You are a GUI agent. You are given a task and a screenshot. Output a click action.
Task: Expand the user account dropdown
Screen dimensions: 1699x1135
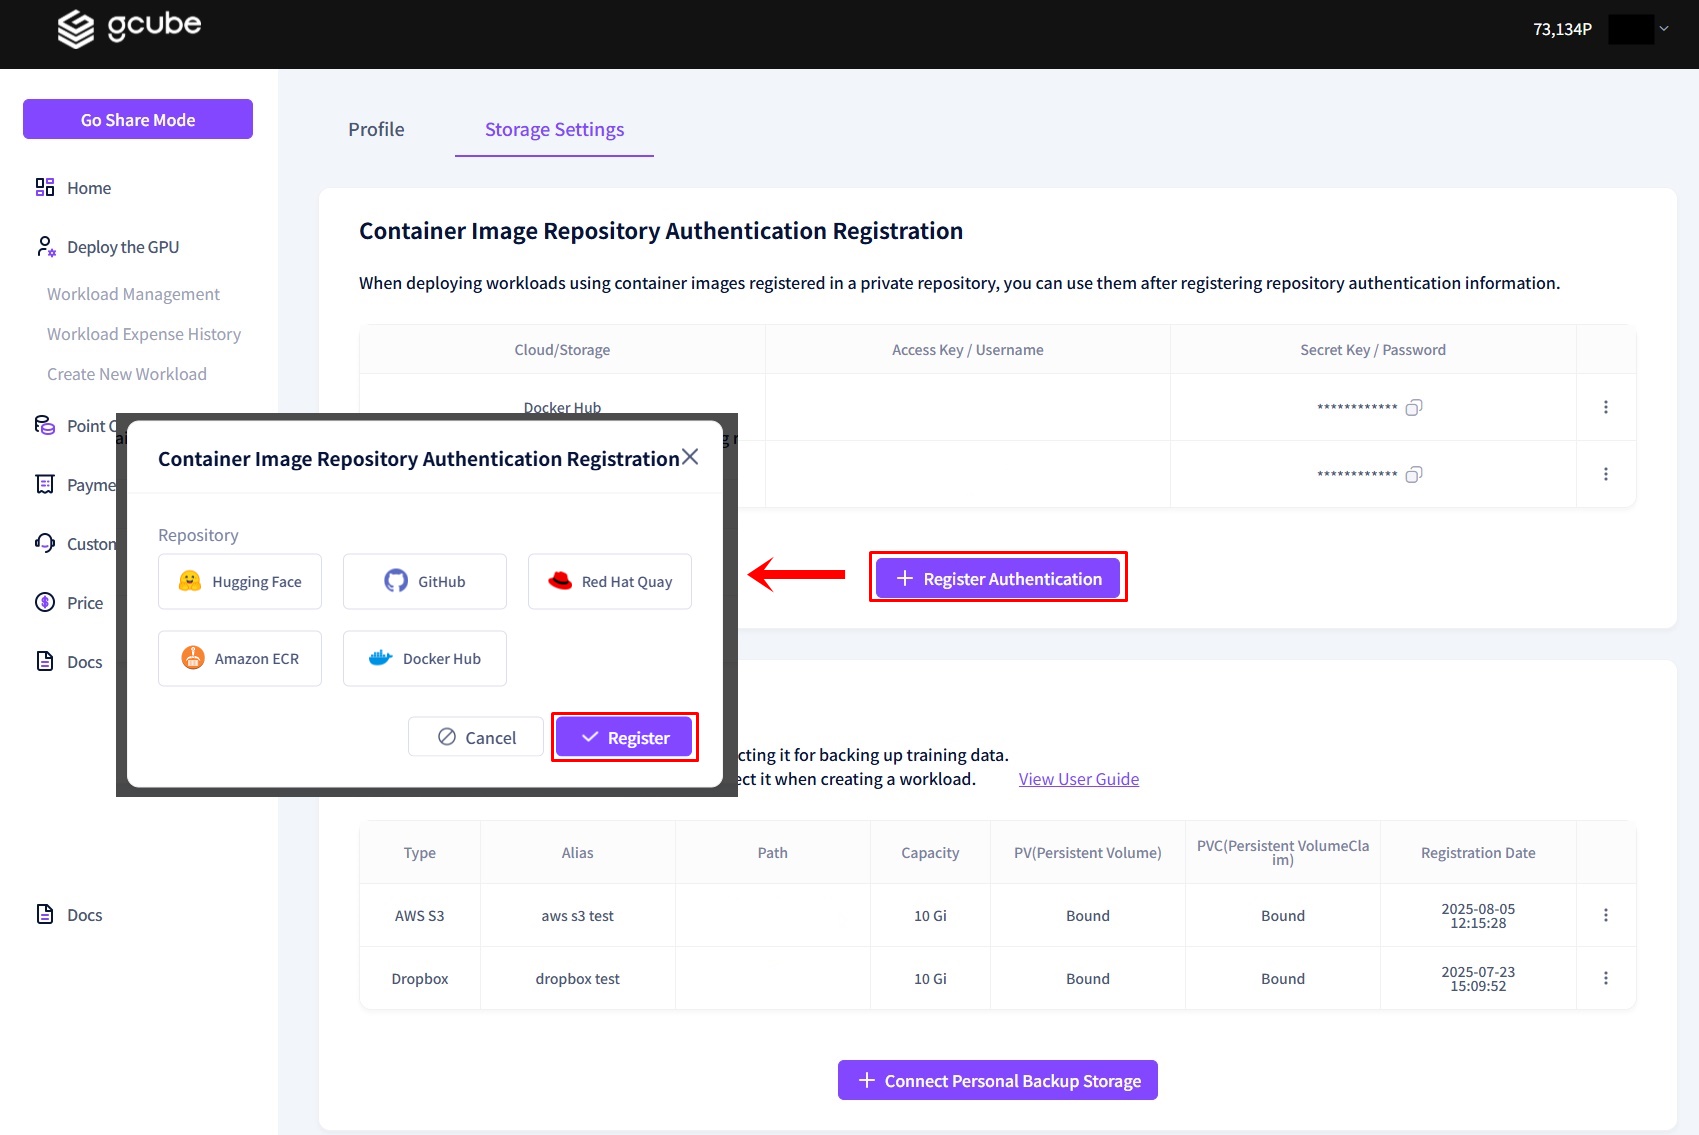point(1664,29)
